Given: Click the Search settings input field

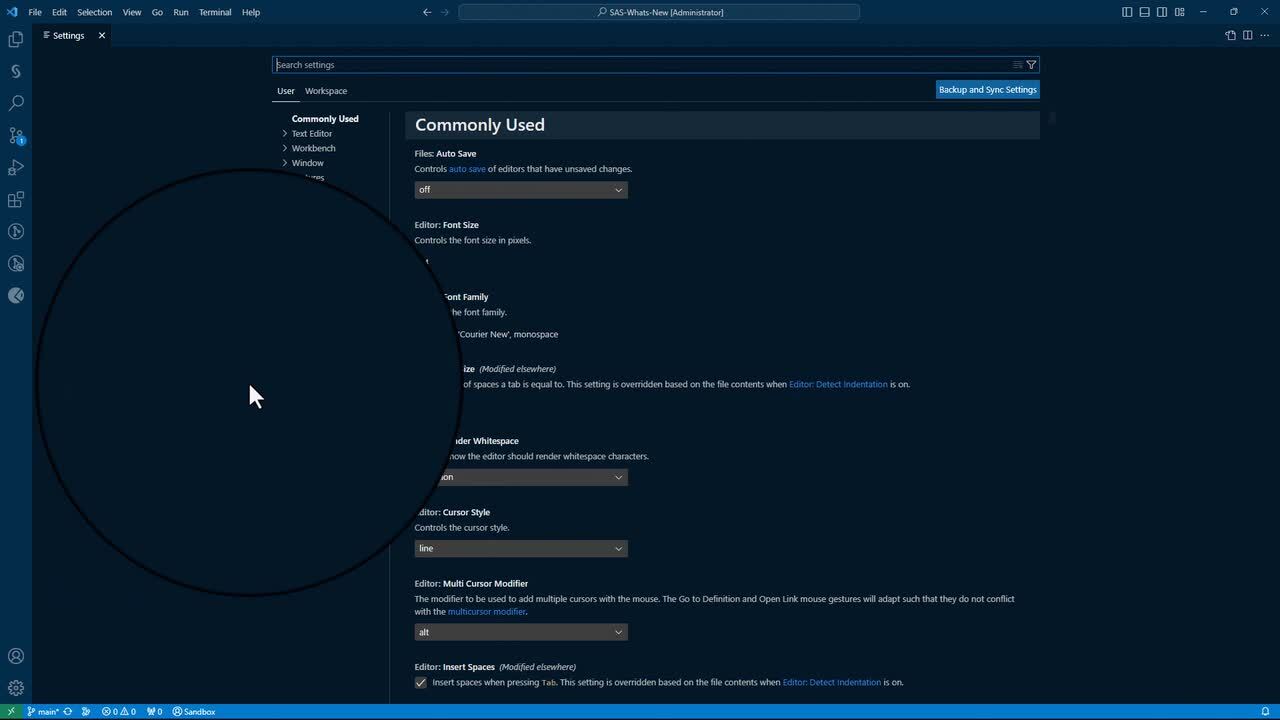Looking at the screenshot, I should click(x=640, y=65).
